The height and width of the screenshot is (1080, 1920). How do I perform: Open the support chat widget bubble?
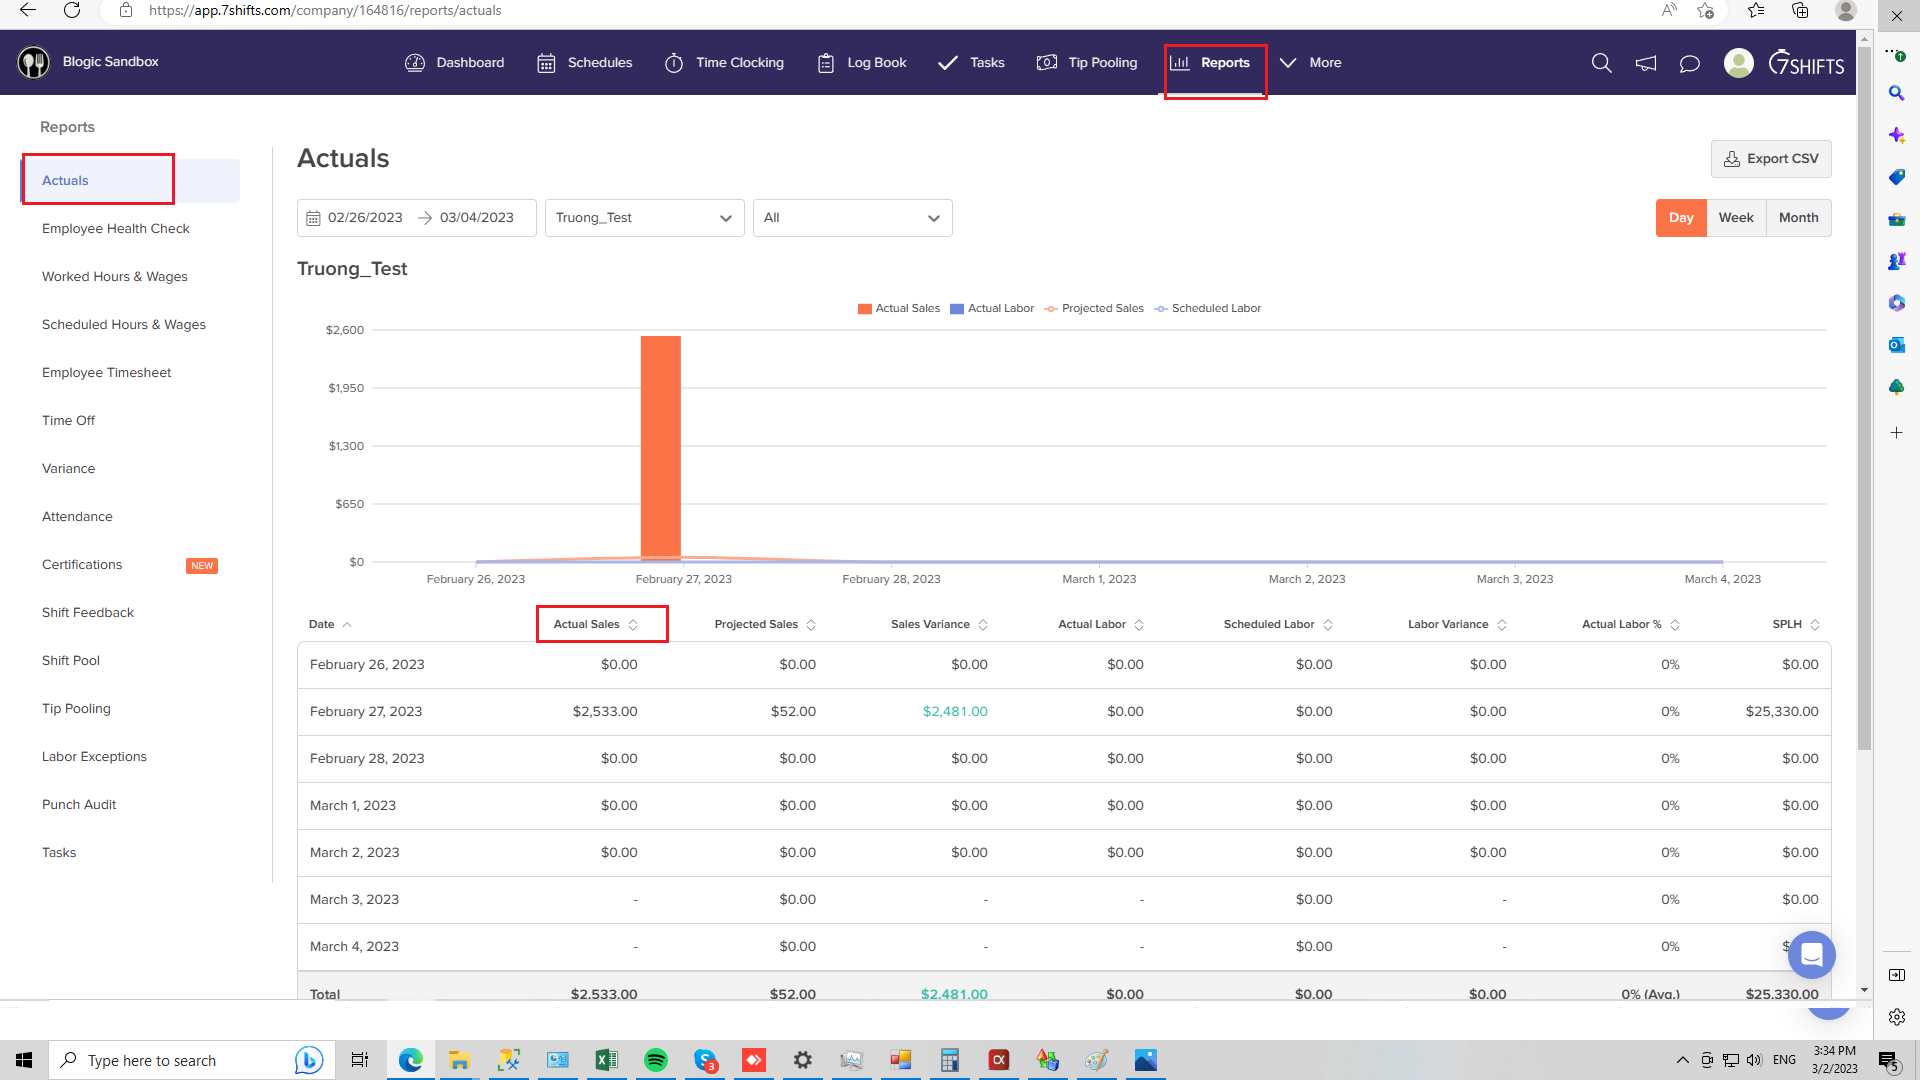(x=1811, y=955)
